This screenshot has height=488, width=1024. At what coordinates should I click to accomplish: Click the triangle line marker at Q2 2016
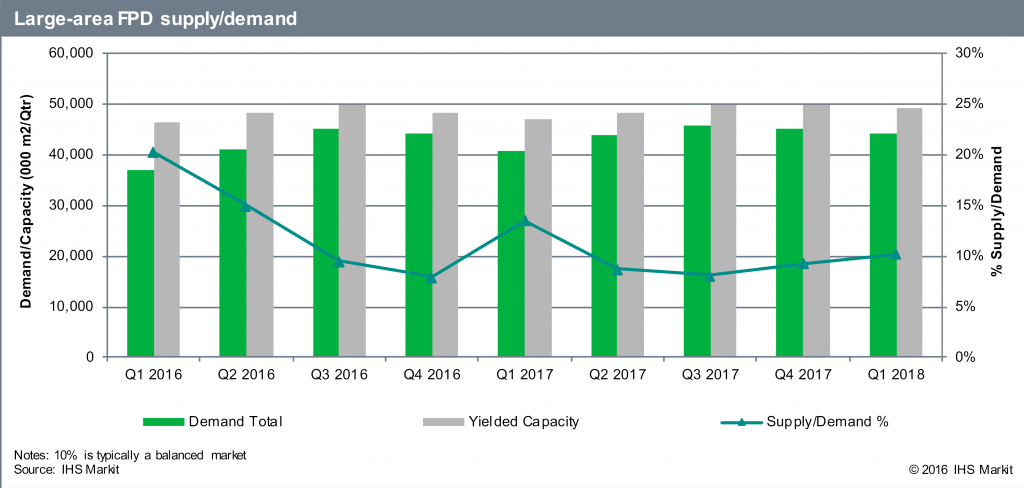246,206
